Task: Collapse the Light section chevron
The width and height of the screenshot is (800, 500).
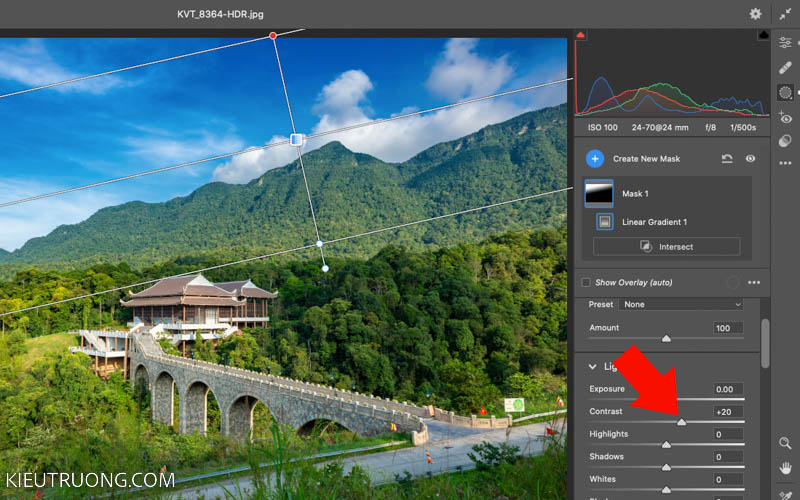Action: coord(592,366)
